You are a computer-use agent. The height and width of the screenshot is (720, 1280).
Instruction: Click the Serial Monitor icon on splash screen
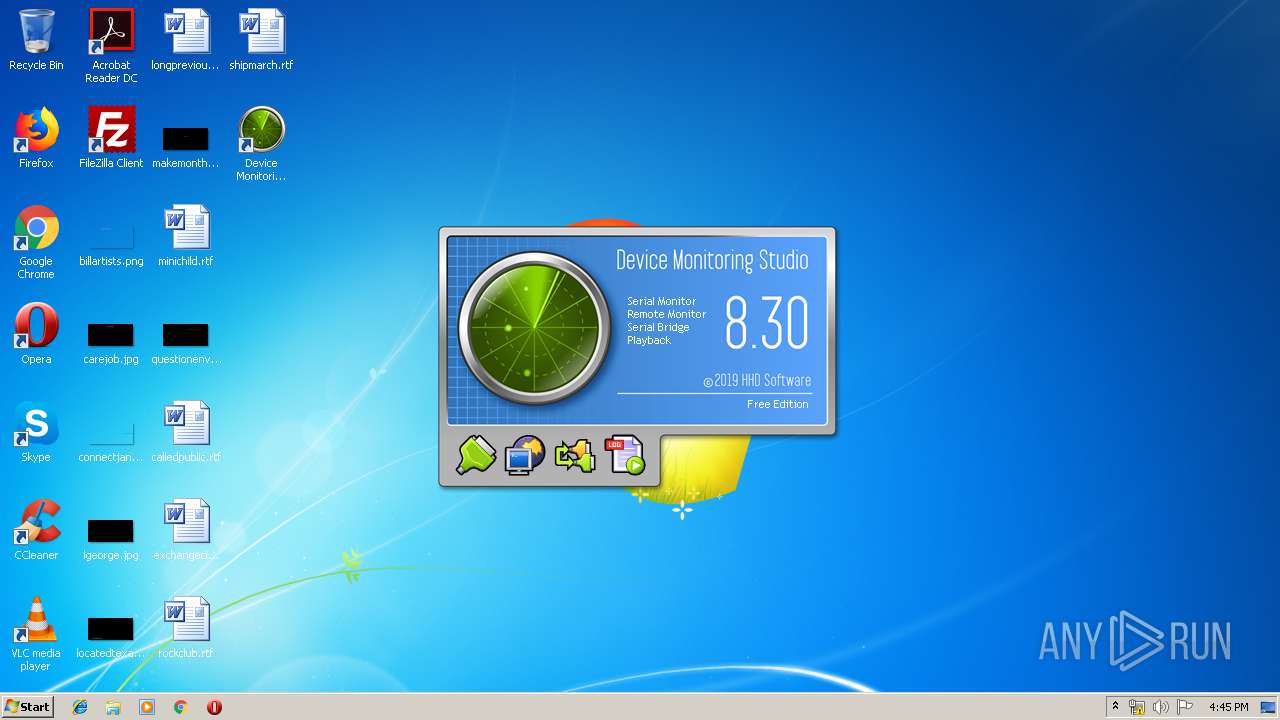[x=477, y=455]
